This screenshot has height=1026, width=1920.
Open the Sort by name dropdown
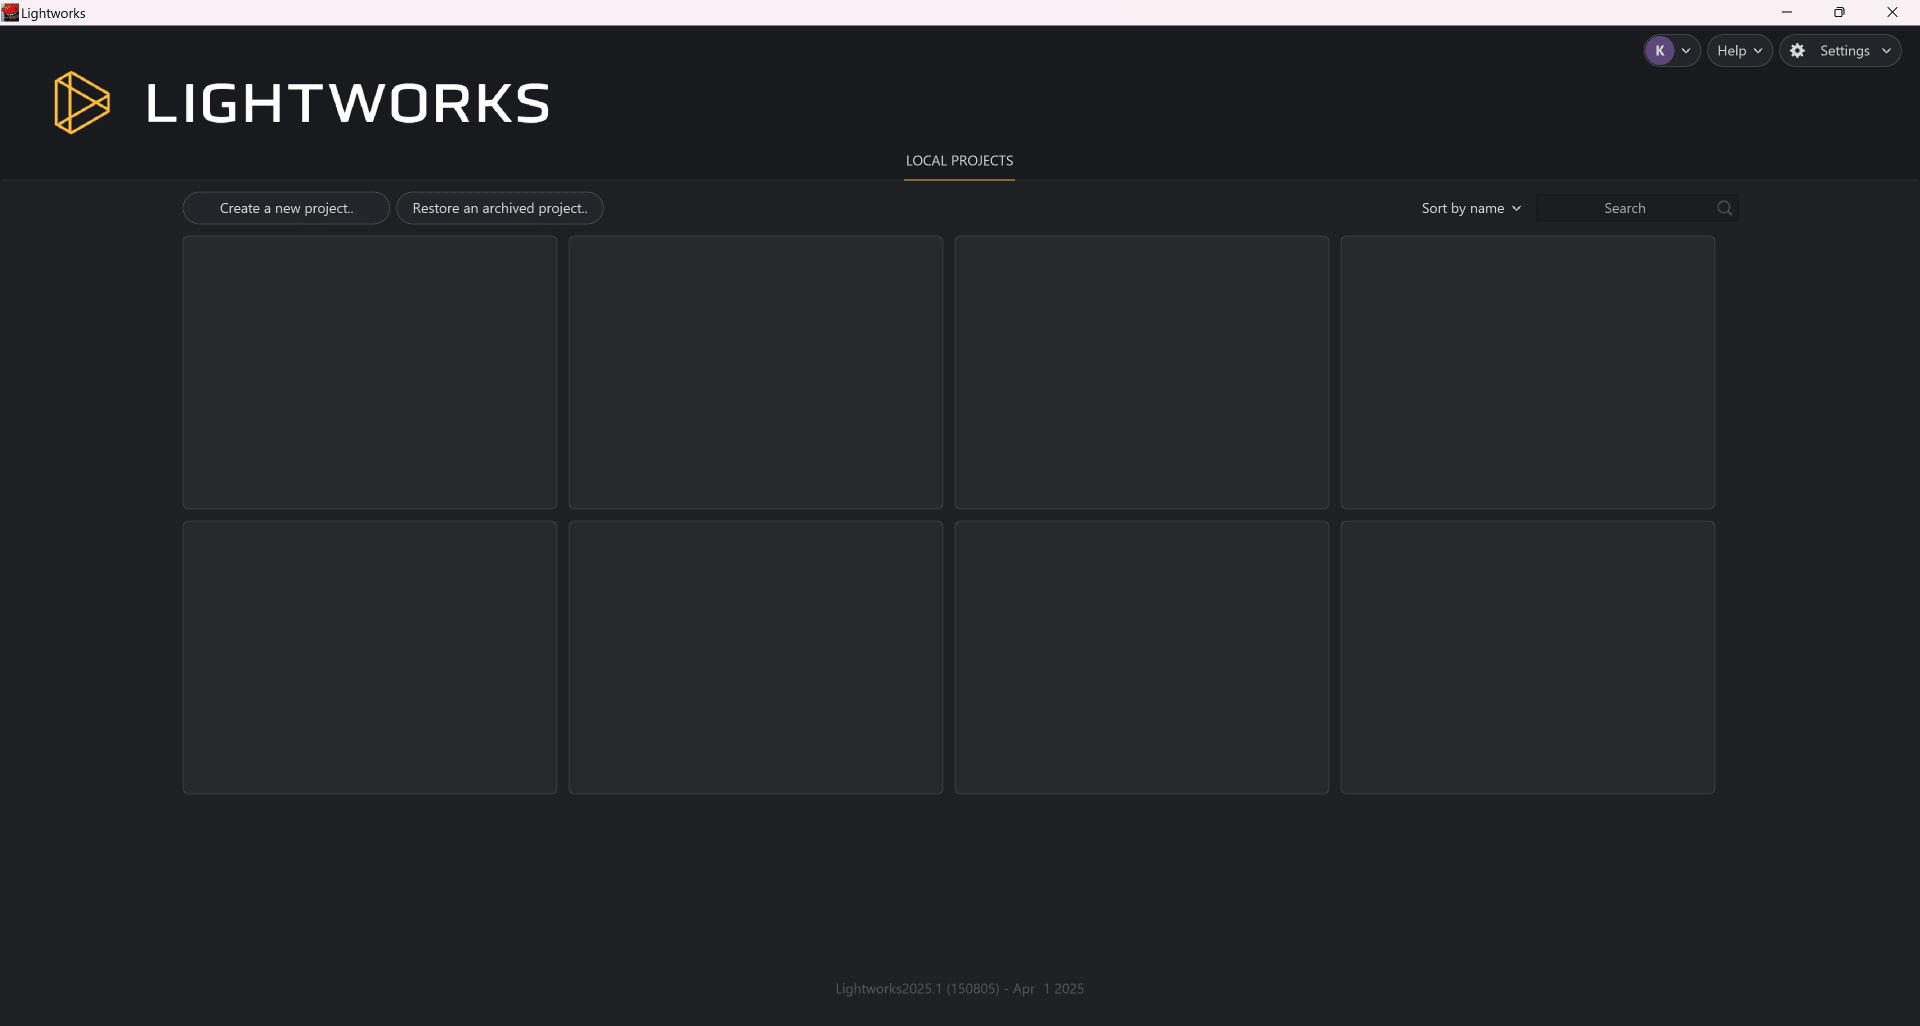[1471, 208]
